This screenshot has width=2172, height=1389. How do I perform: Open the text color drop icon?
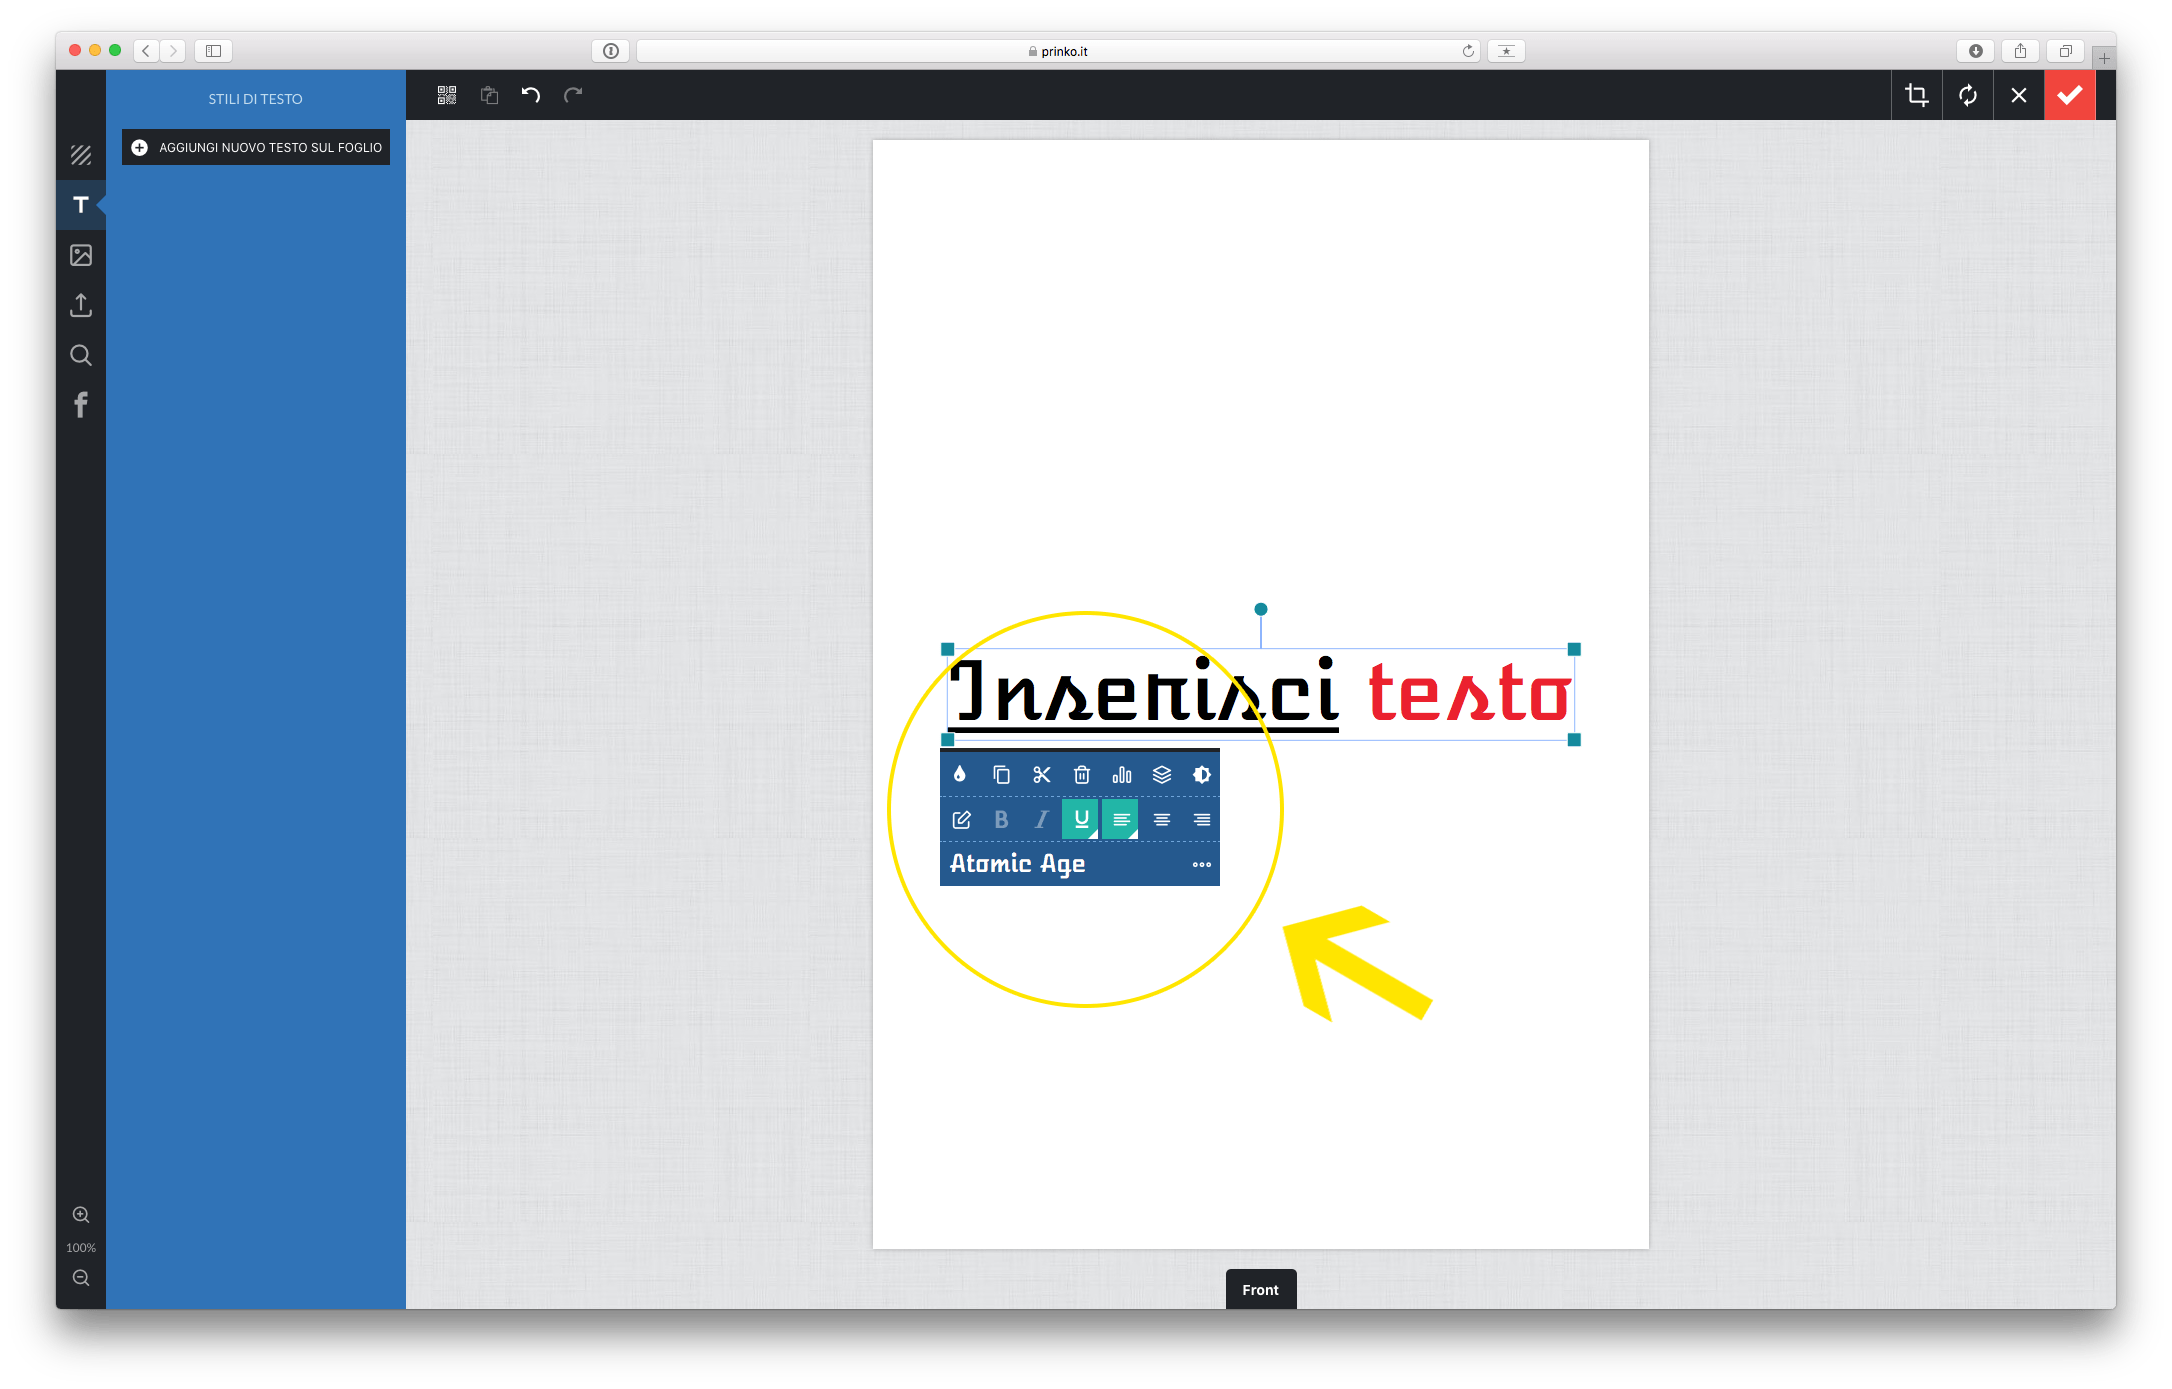point(960,774)
